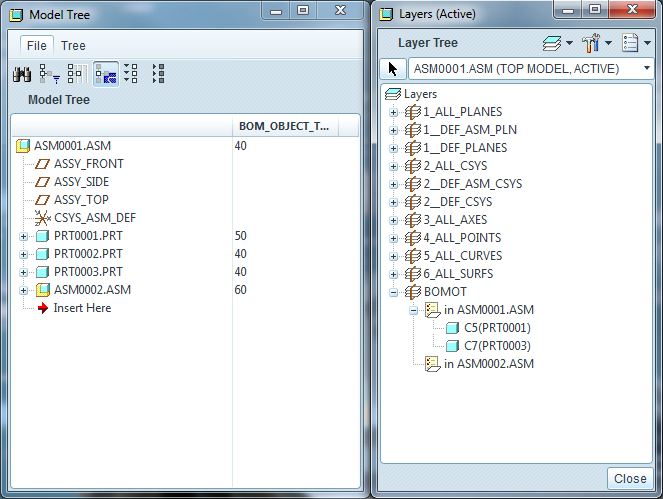Click the value 60 in ASM0002.ASM row
663x499 pixels.
click(x=241, y=290)
